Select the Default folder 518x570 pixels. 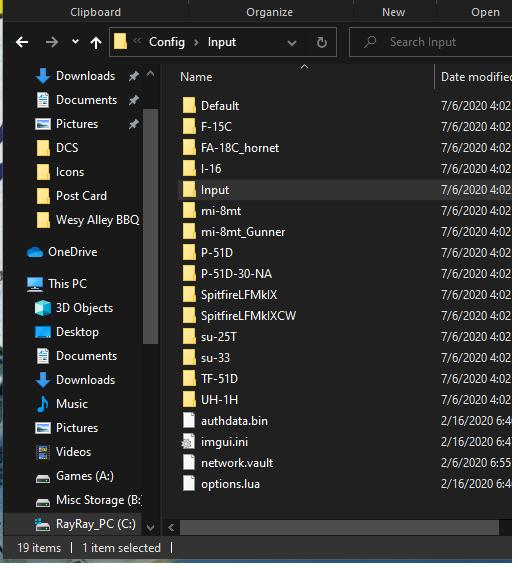click(211, 106)
